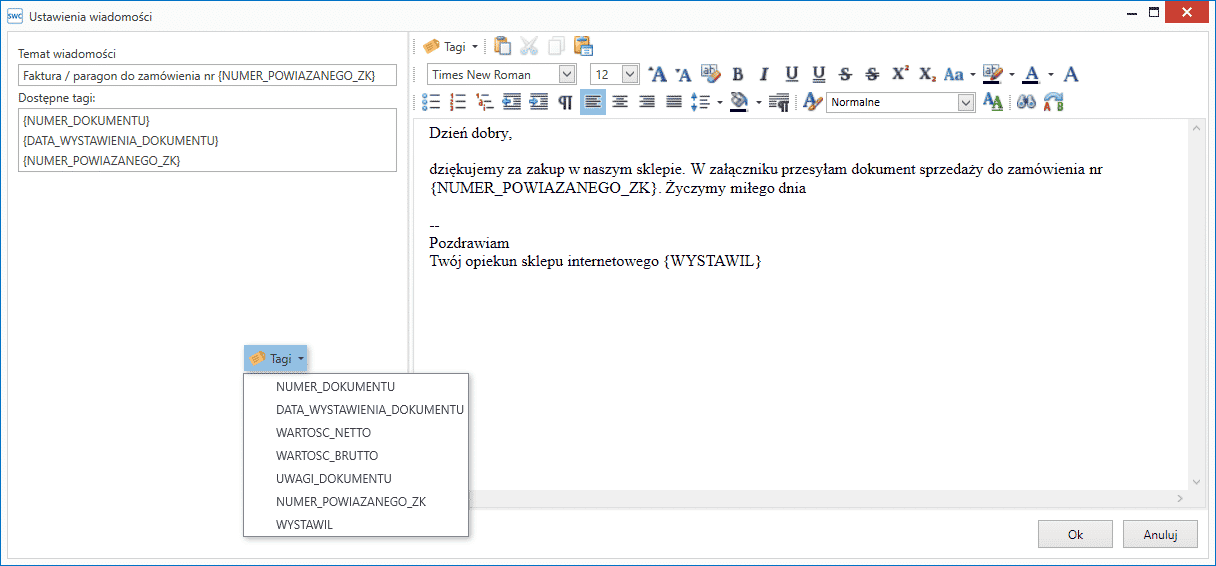Click the Change Case Aa icon
1216x566 pixels.
pos(954,74)
